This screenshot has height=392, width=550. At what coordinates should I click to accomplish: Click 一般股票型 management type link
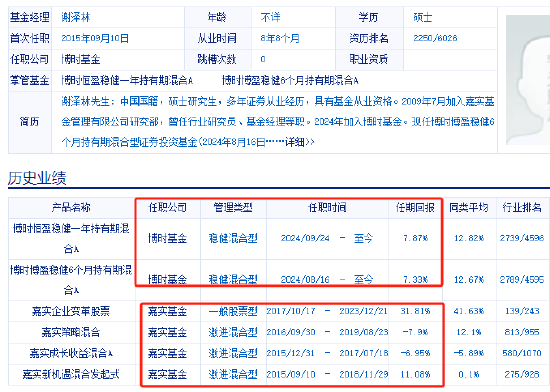pyautogui.click(x=233, y=311)
